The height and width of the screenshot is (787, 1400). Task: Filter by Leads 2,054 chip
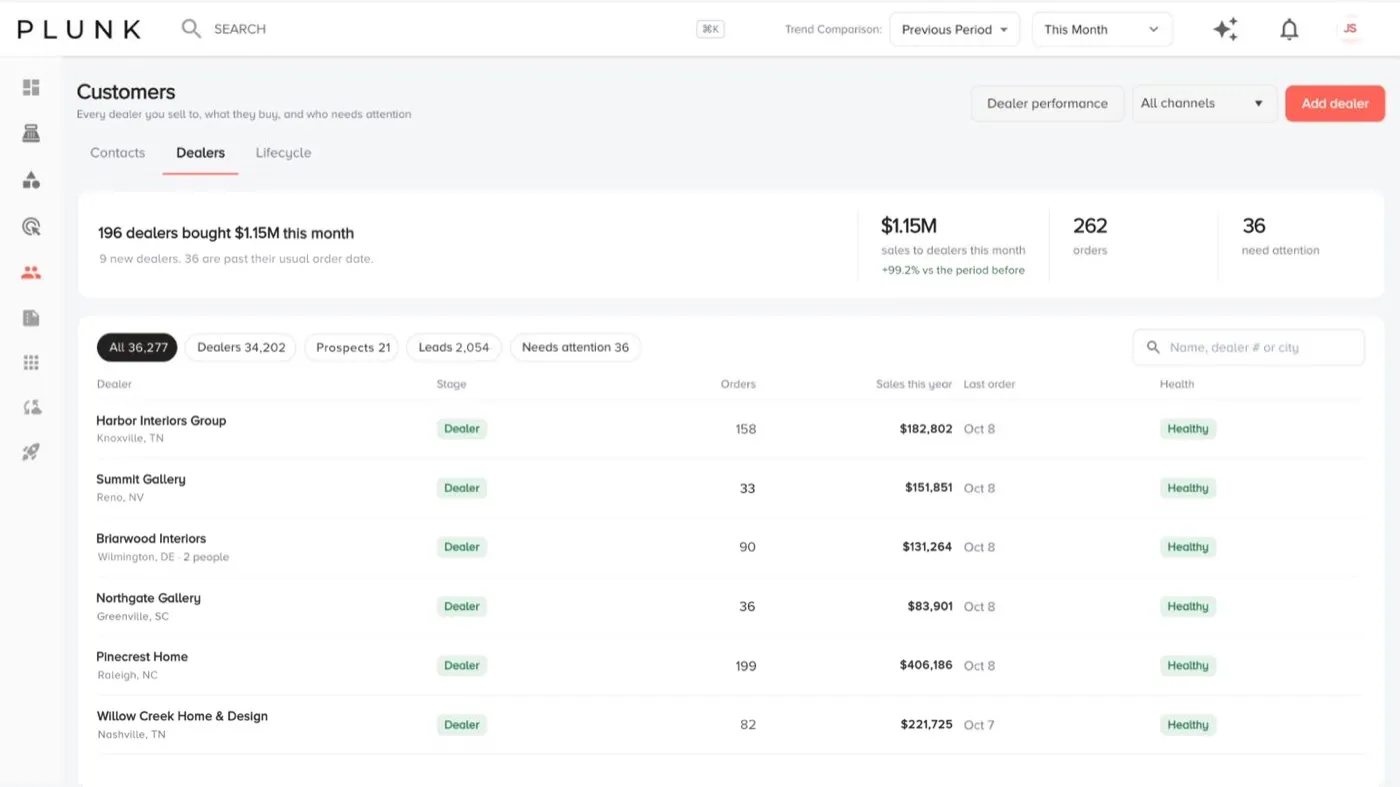(x=454, y=347)
